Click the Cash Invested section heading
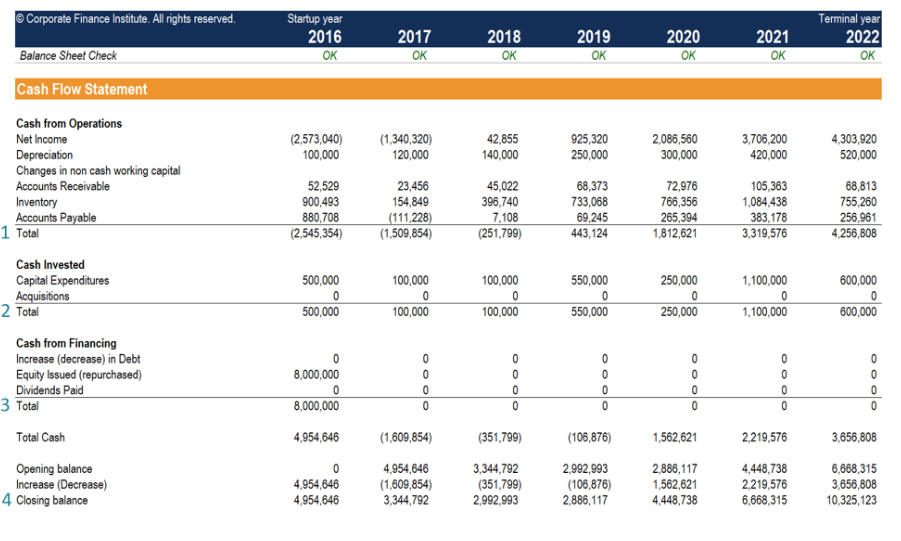The width and height of the screenshot is (901, 541). coord(50,265)
